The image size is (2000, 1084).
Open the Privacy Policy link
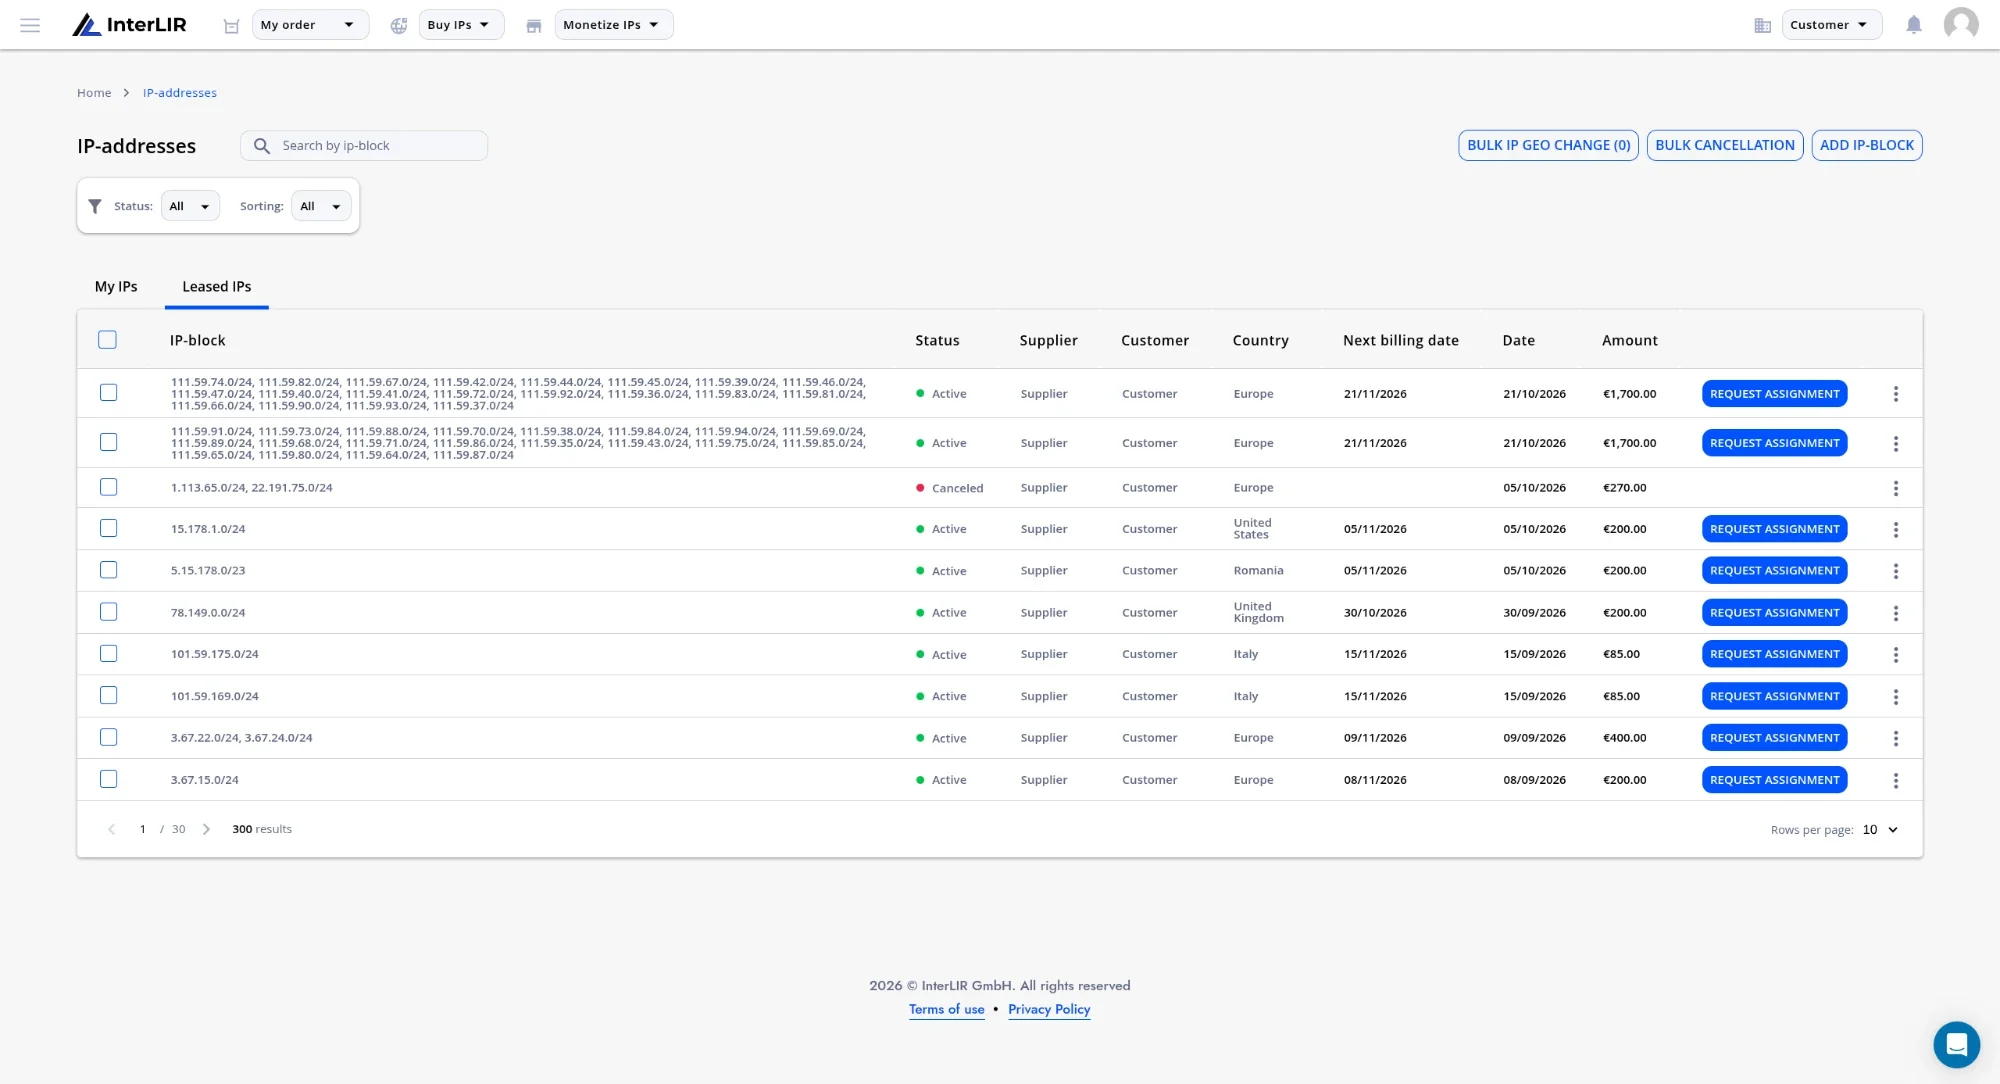(1049, 1010)
